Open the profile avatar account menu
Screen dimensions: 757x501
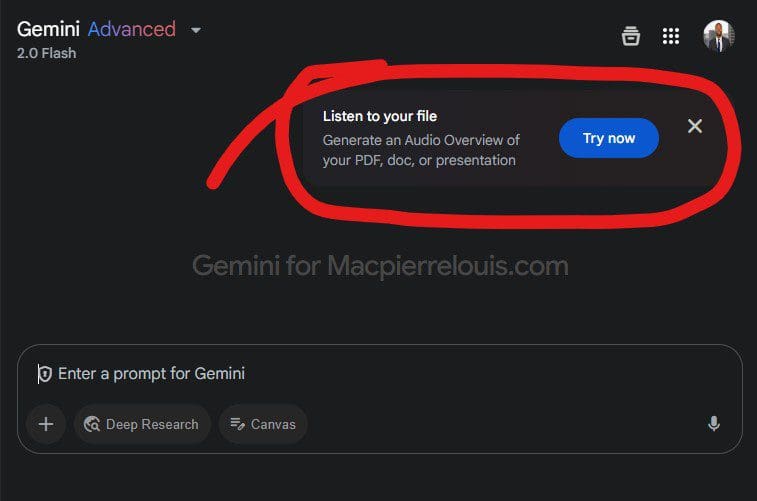click(718, 37)
